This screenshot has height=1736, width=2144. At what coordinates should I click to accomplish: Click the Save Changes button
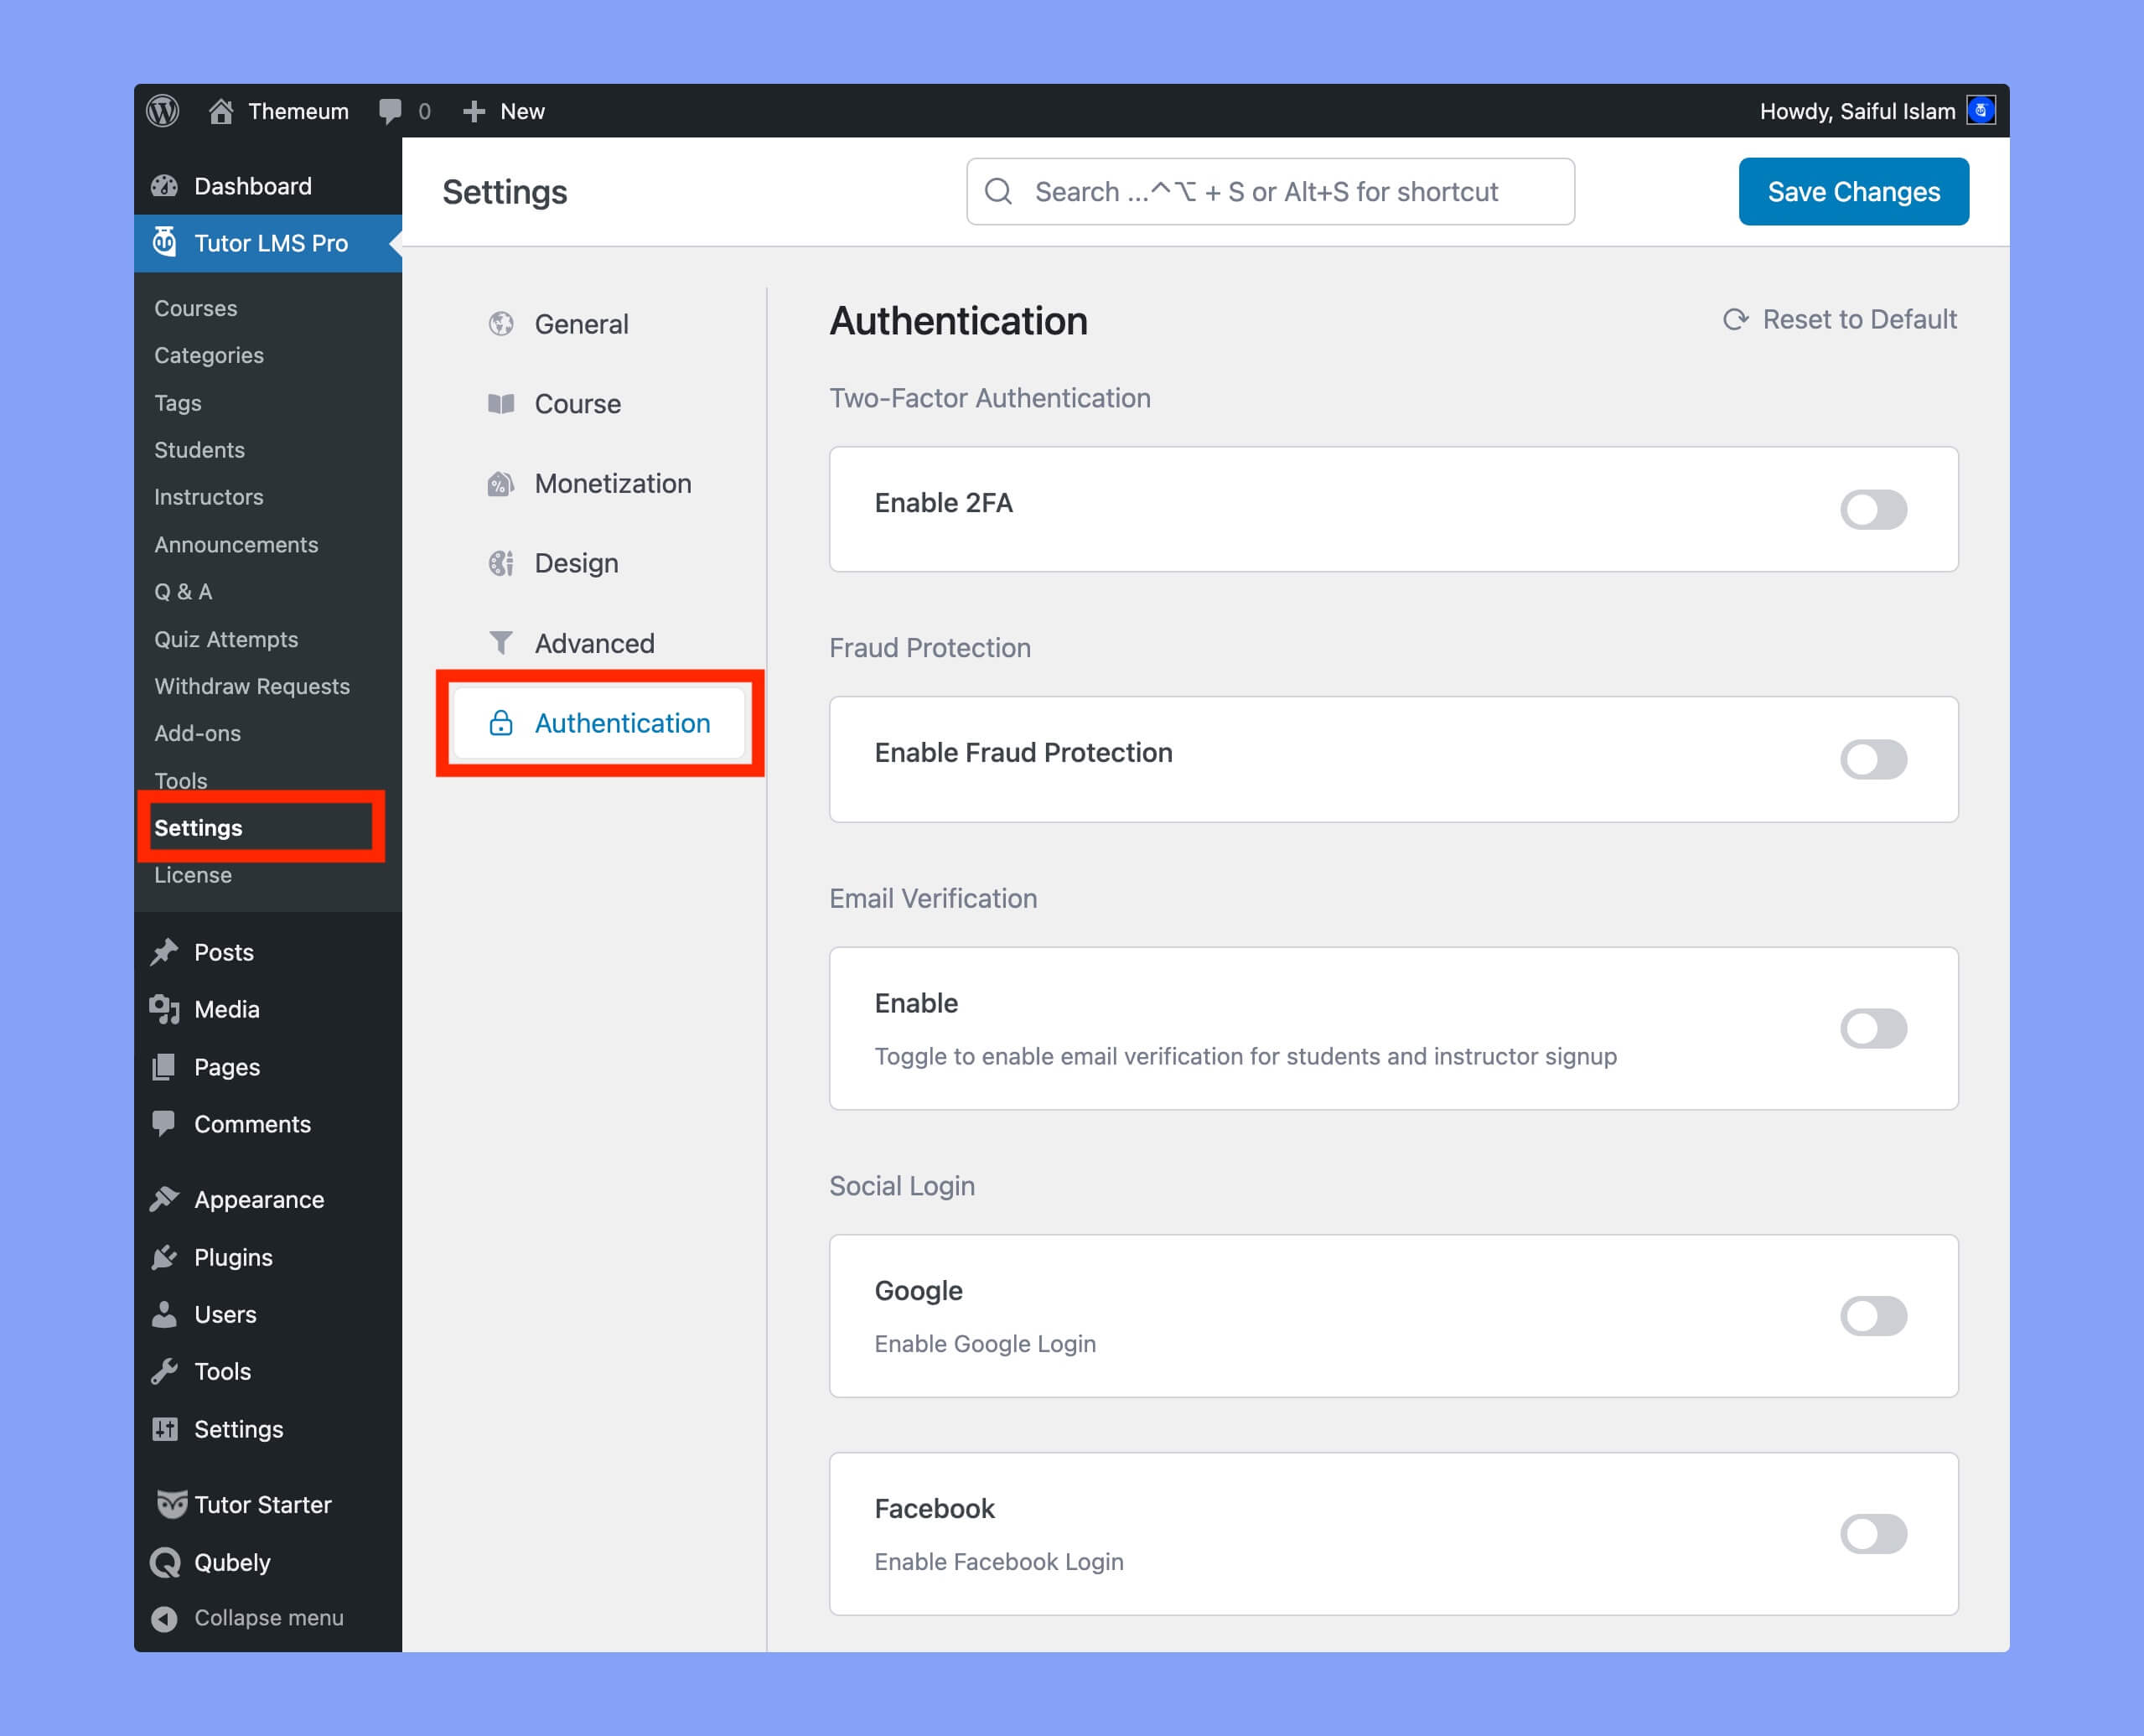[1853, 191]
